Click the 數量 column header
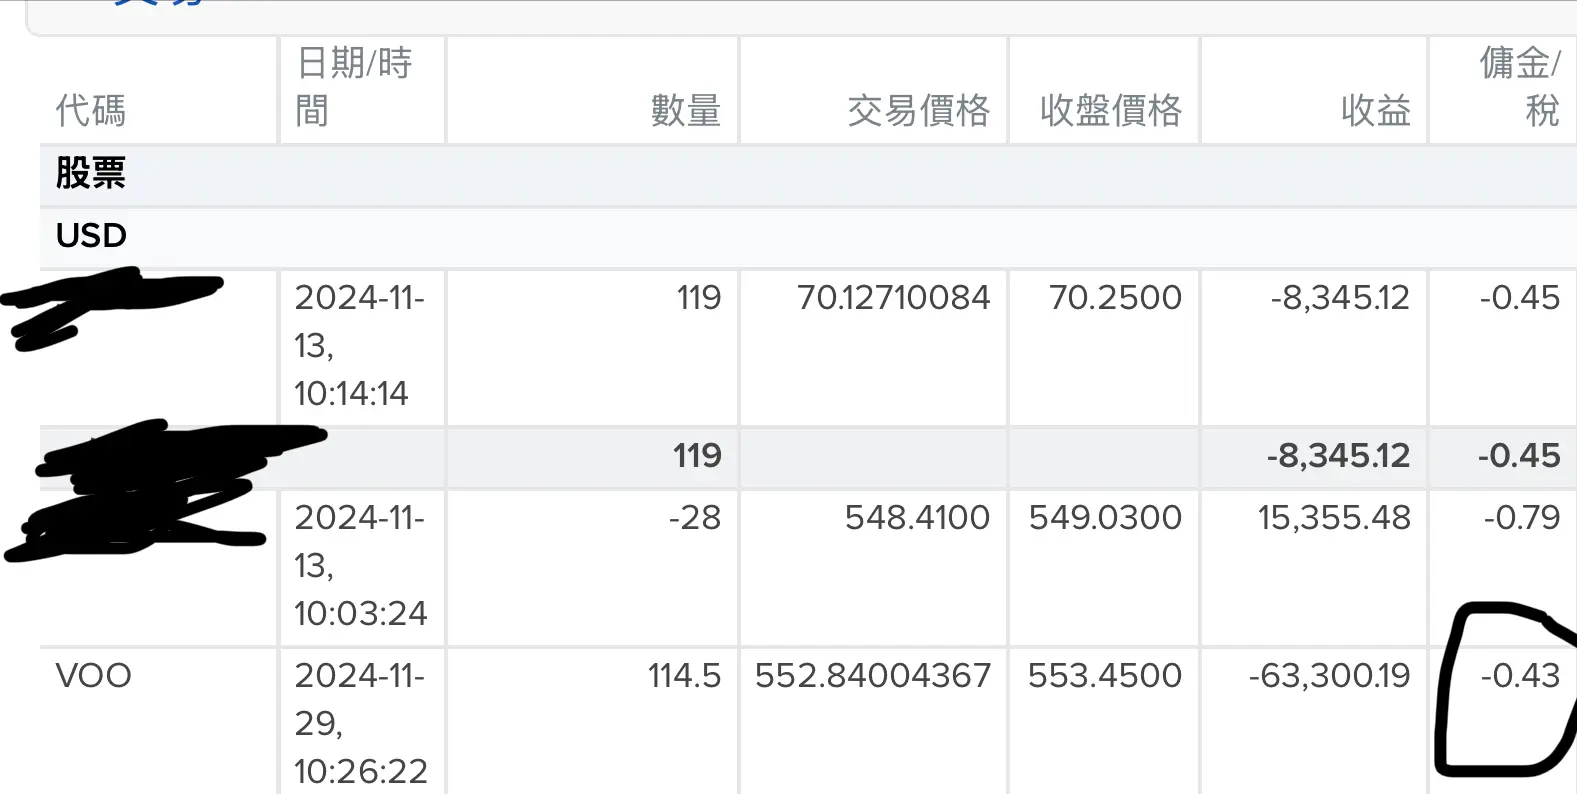 [685, 110]
